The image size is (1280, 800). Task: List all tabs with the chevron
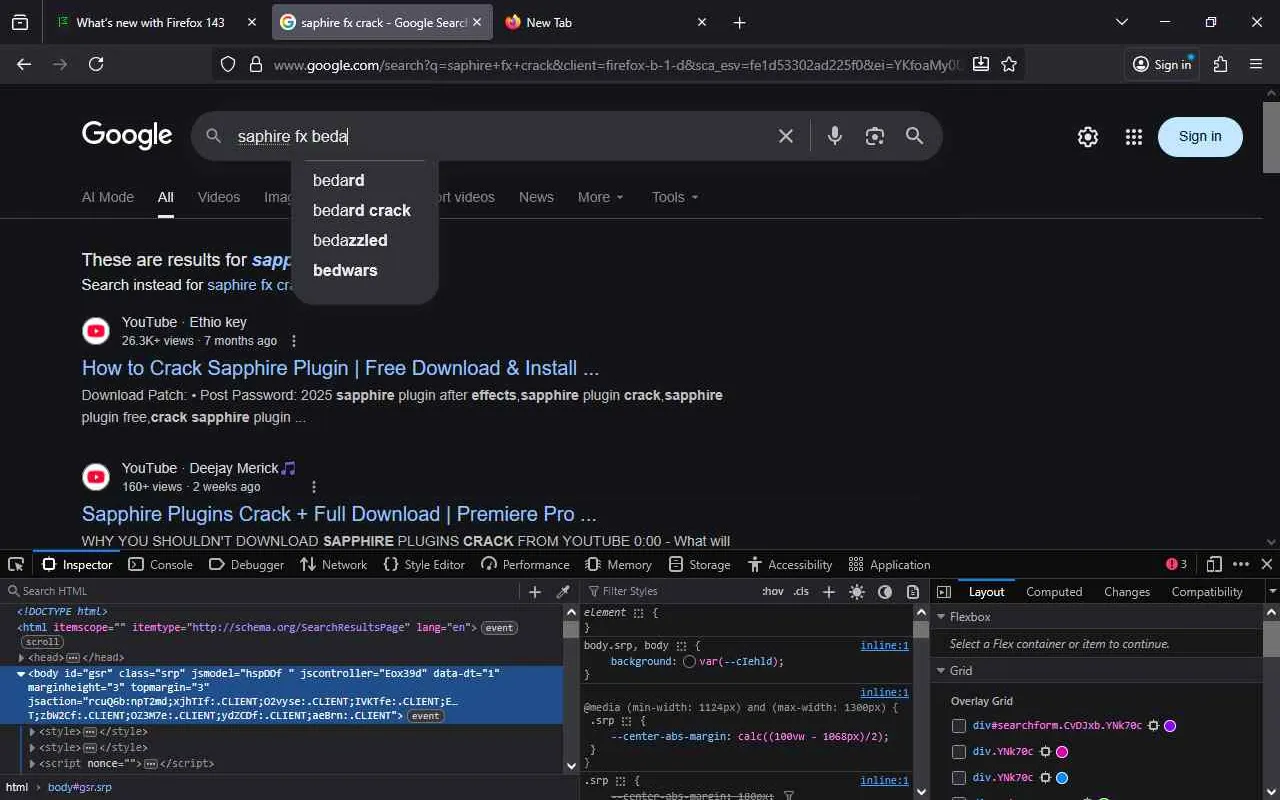click(x=1122, y=22)
